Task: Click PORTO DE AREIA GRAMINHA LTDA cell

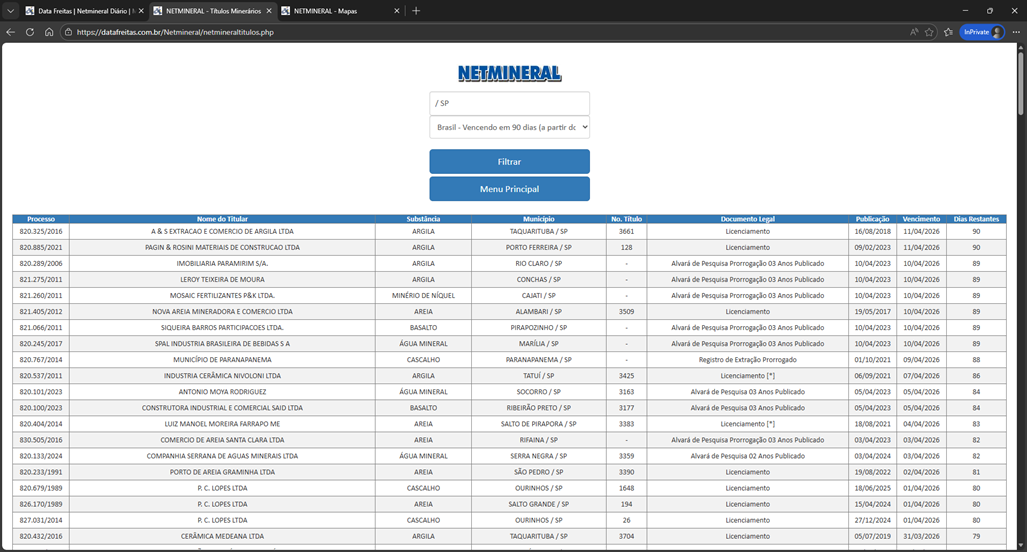Action: [222, 472]
